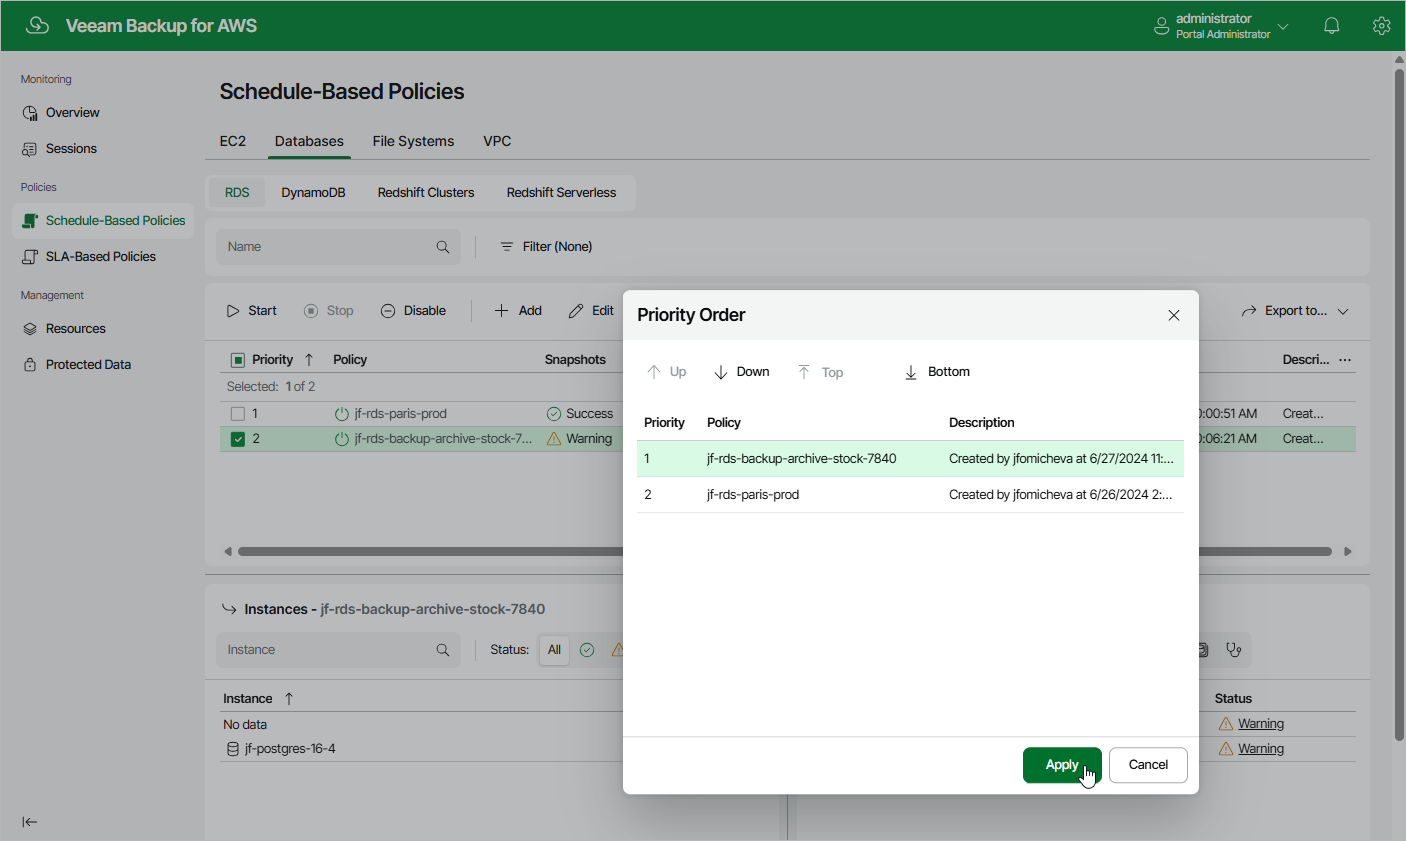Click the jf-postgres-16-4 instance row

[290, 749]
